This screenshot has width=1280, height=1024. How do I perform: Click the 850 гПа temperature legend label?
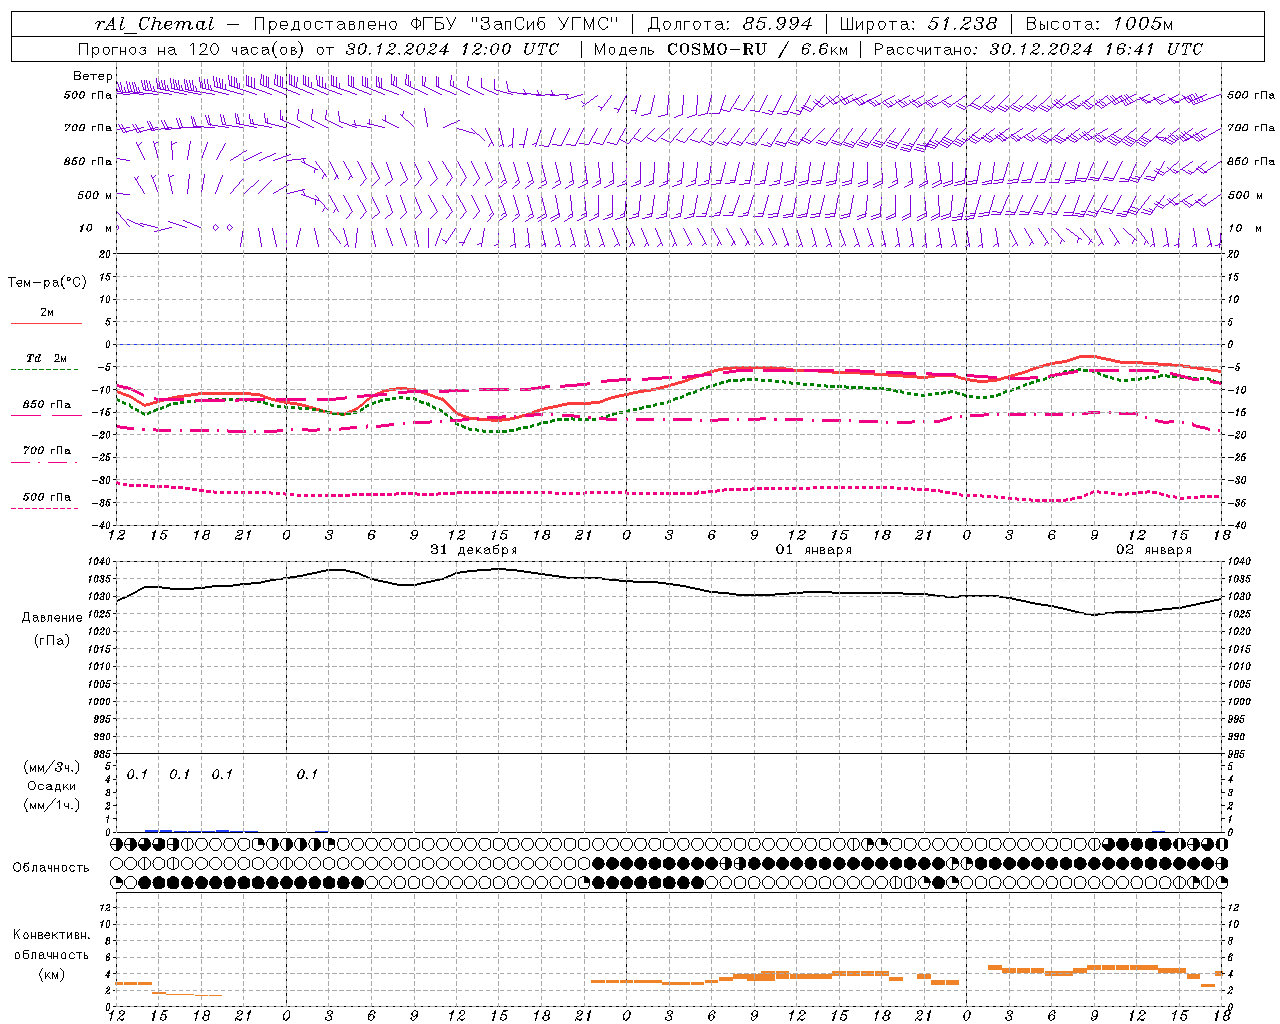[47, 404]
